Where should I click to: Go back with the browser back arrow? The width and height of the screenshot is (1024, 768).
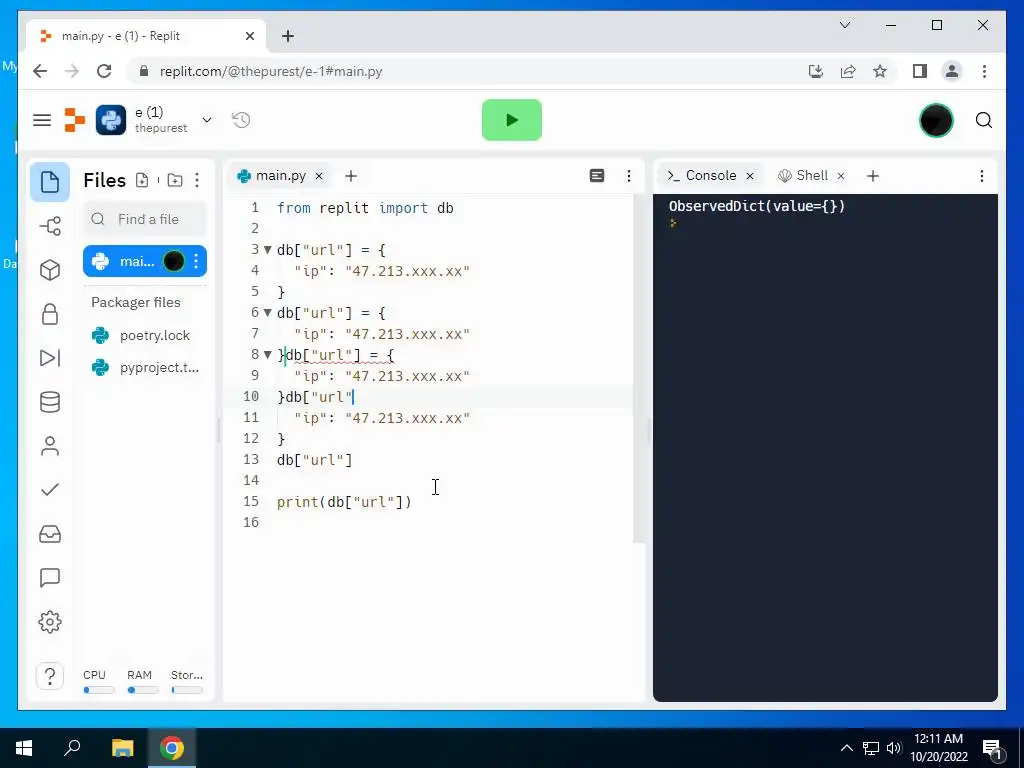(40, 71)
